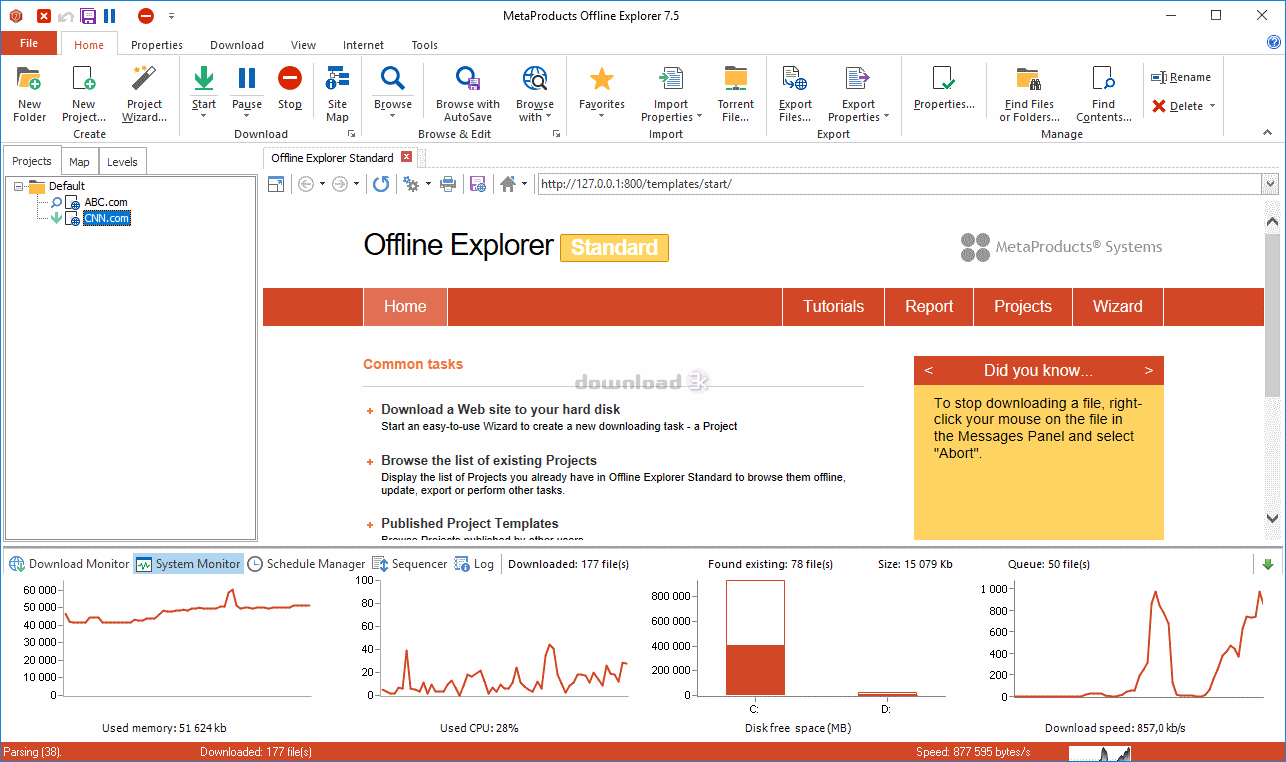Click the red Stop download icon

coord(290,80)
